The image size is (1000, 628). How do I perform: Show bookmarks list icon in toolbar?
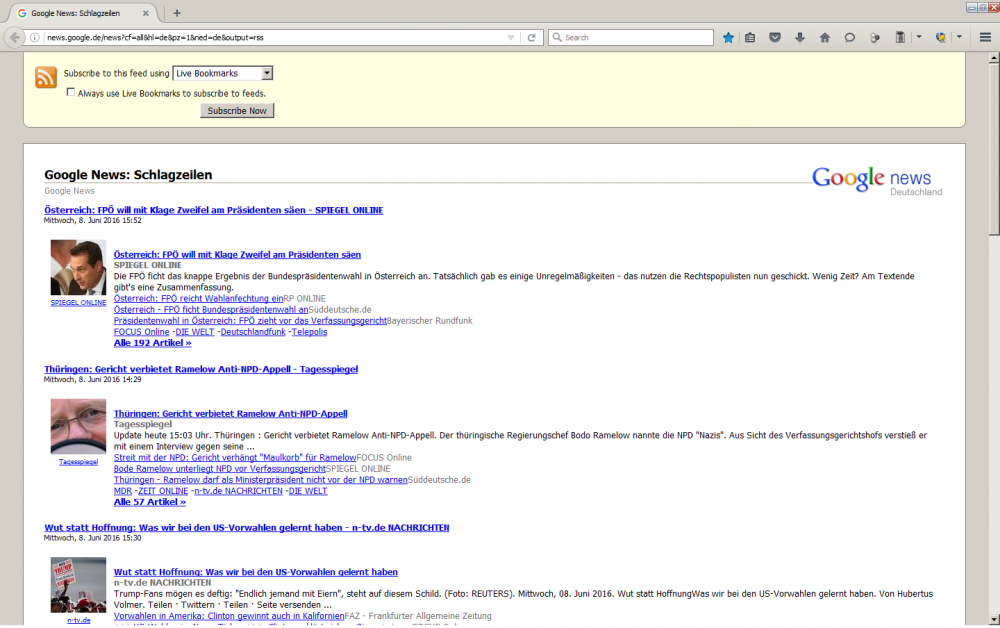[x=750, y=38]
